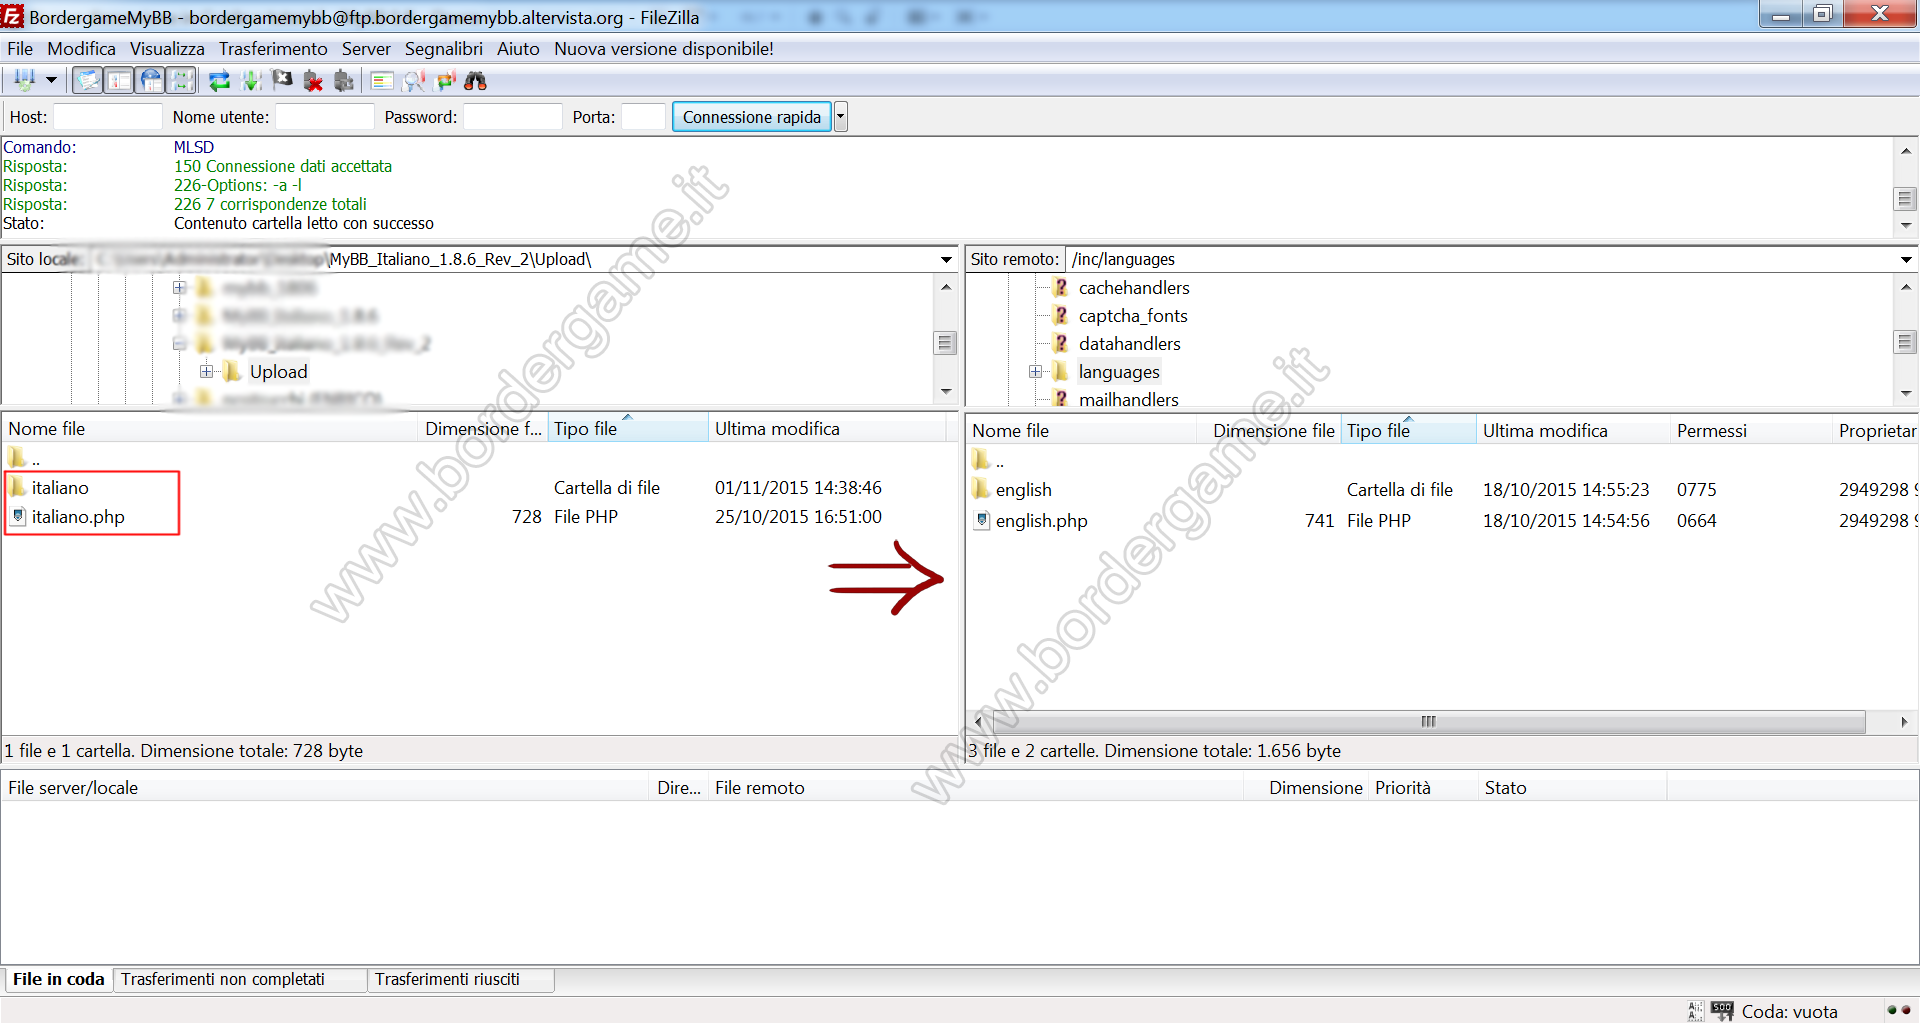Screen dimensions: 1920x1023
Task: Open the directory listing filters dialog
Action: 382,81
